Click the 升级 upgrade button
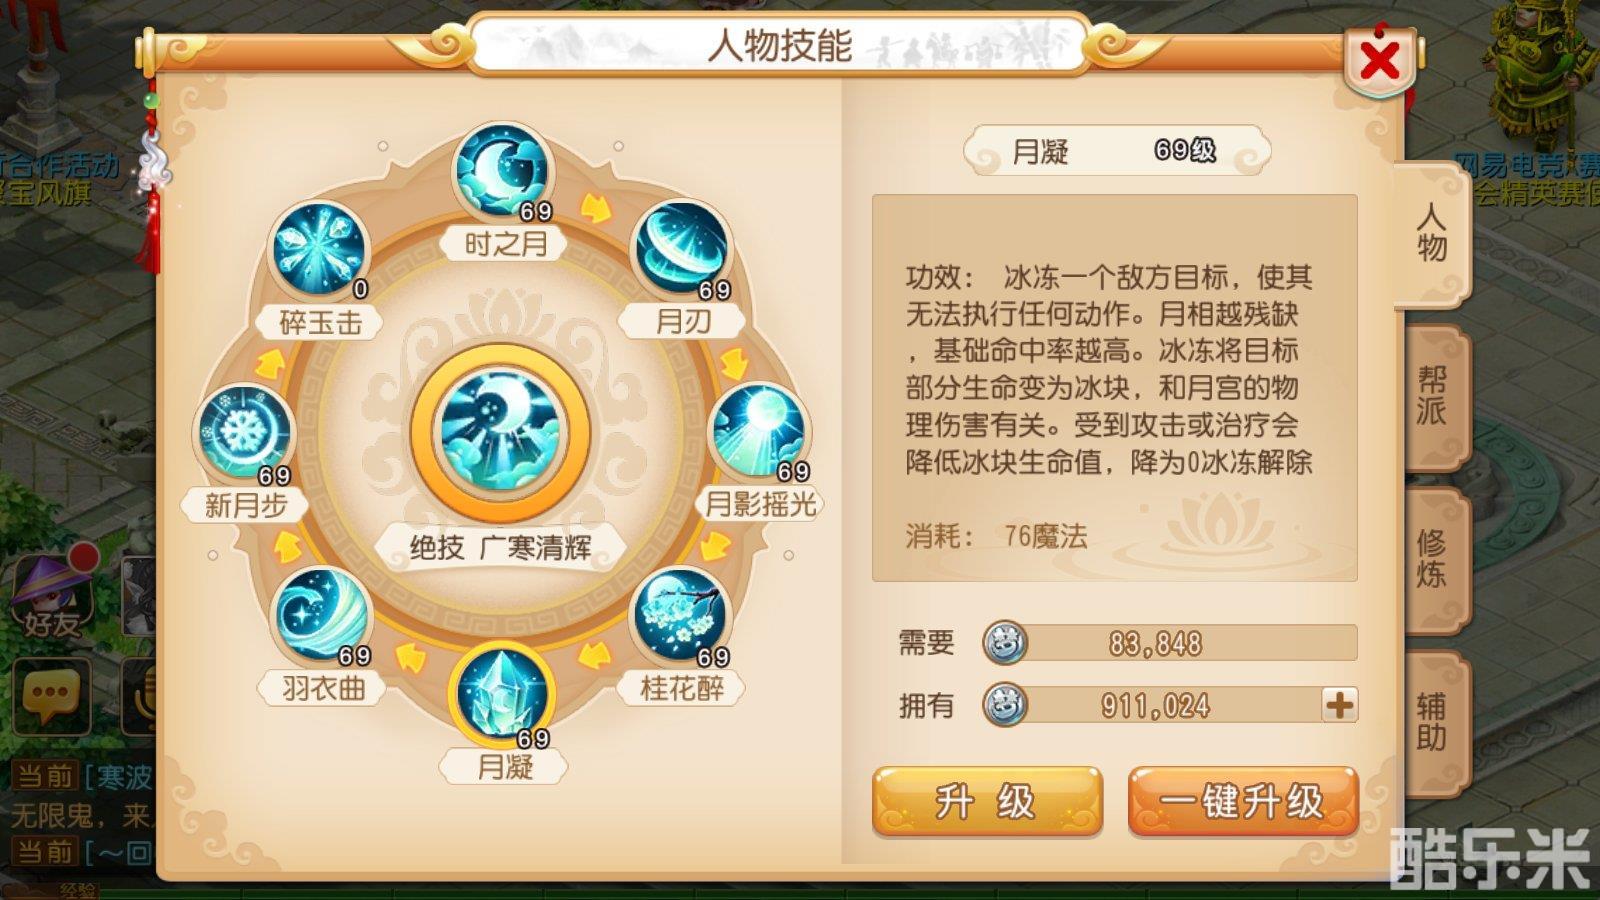 coord(987,801)
